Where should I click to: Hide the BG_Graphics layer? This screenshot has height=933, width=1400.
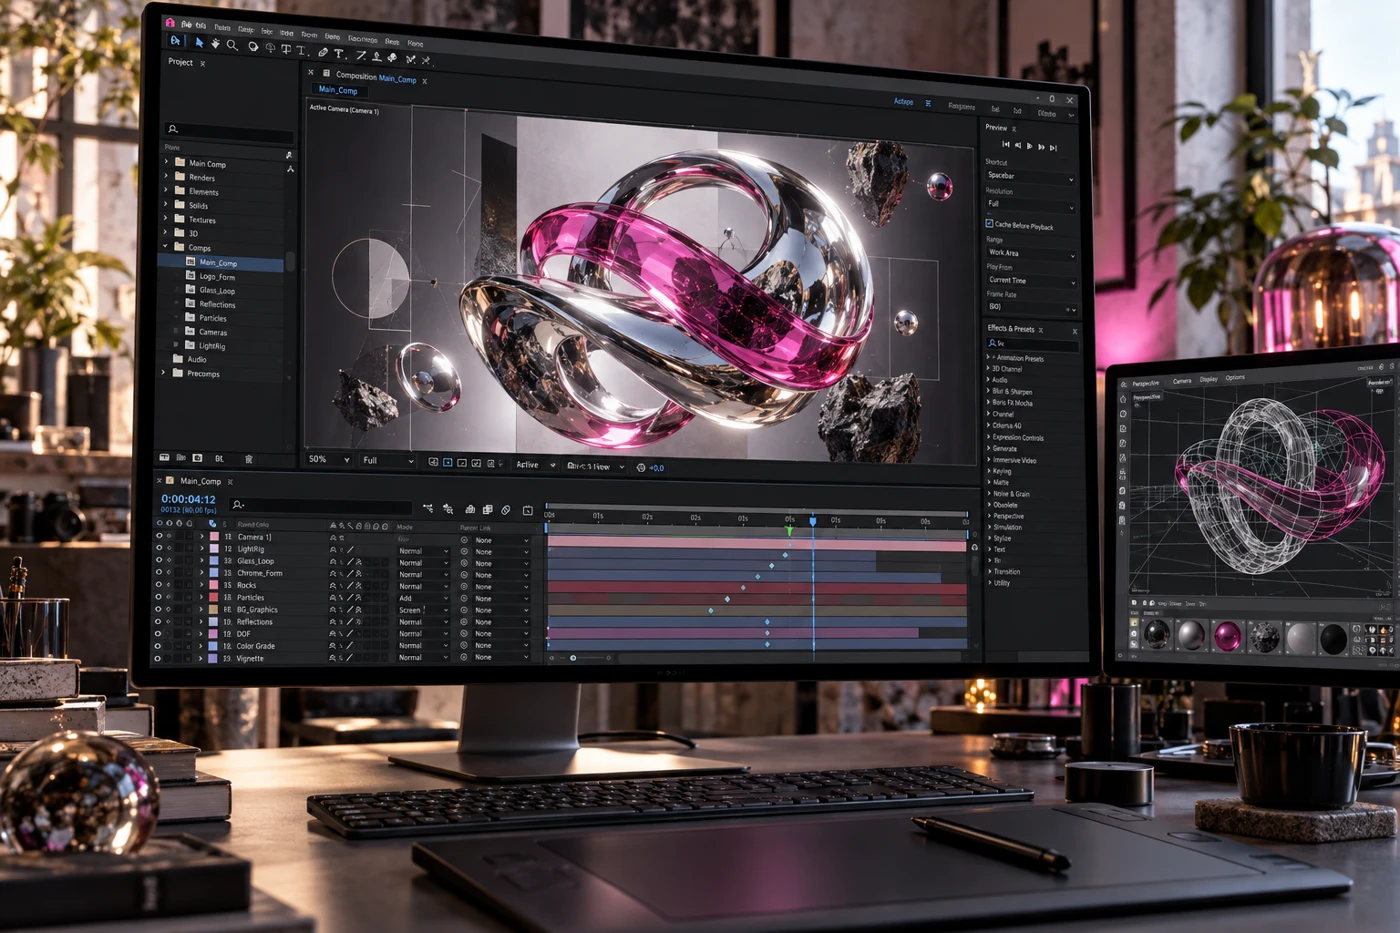[x=158, y=609]
